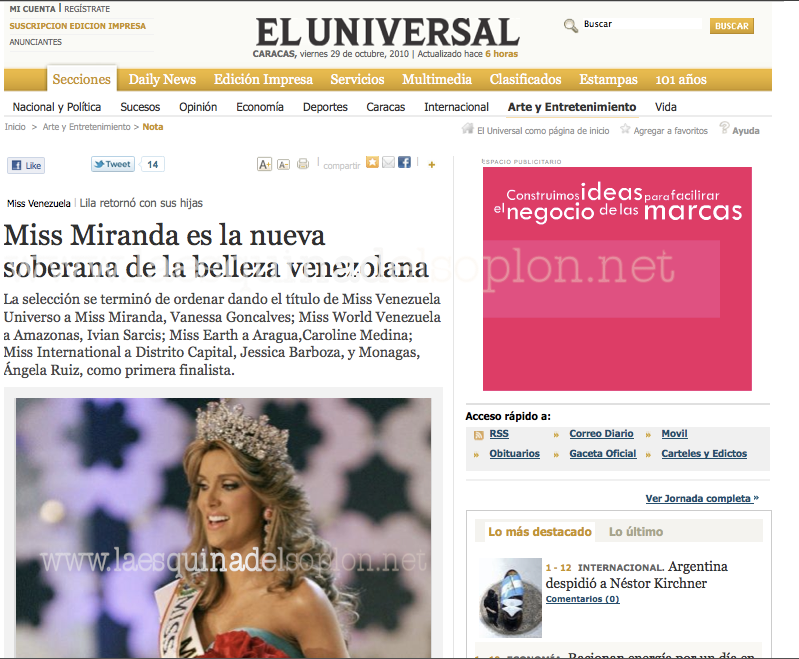Open Suscripción Edición Impresa link

77,26
